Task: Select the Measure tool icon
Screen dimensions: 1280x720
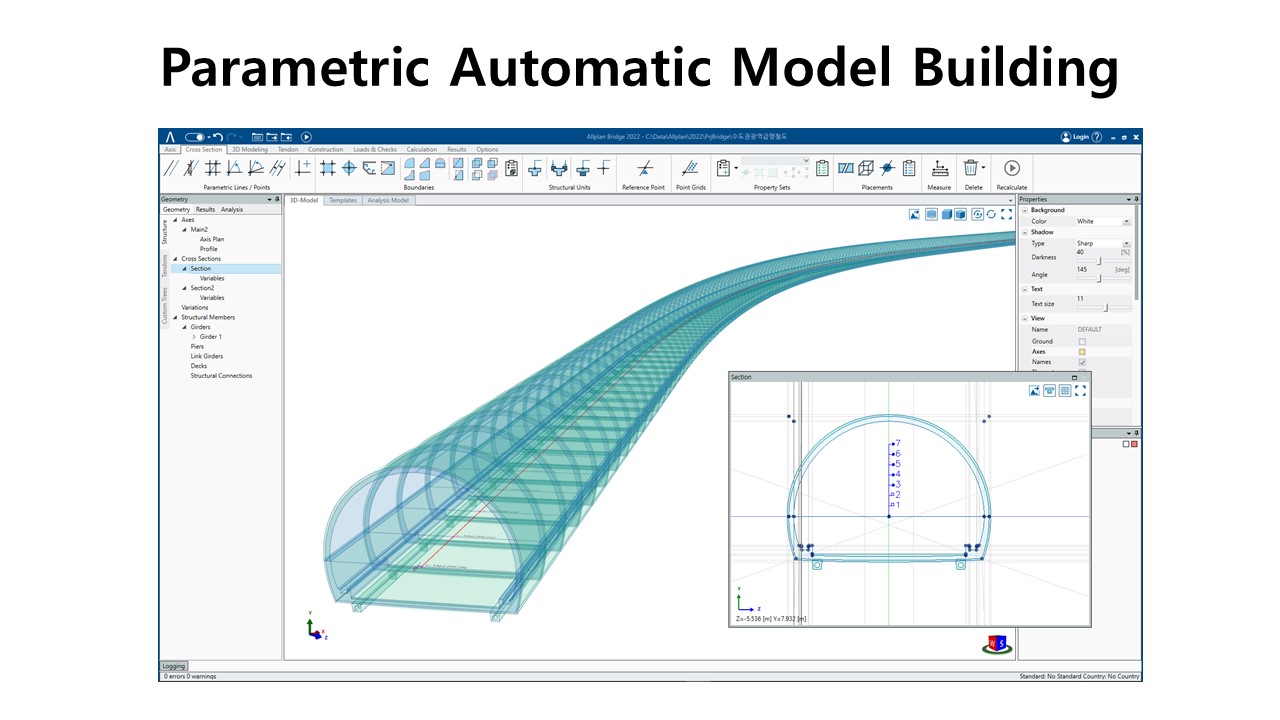Action: (939, 168)
